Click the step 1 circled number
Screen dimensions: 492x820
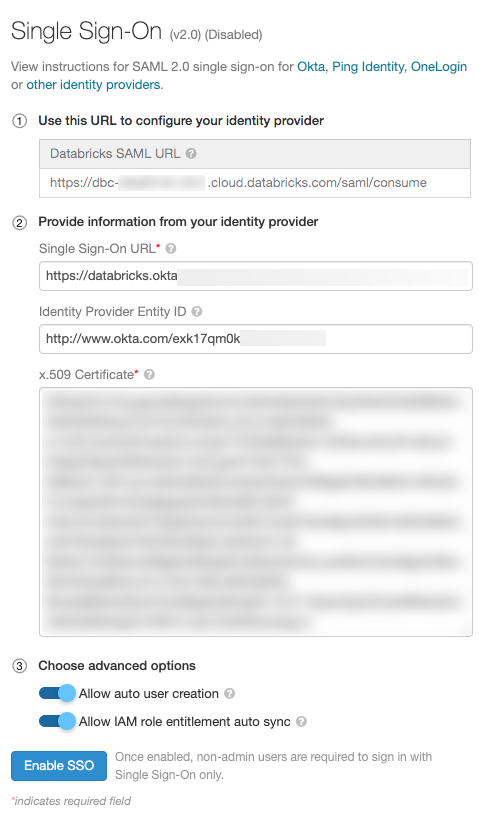pos(19,121)
